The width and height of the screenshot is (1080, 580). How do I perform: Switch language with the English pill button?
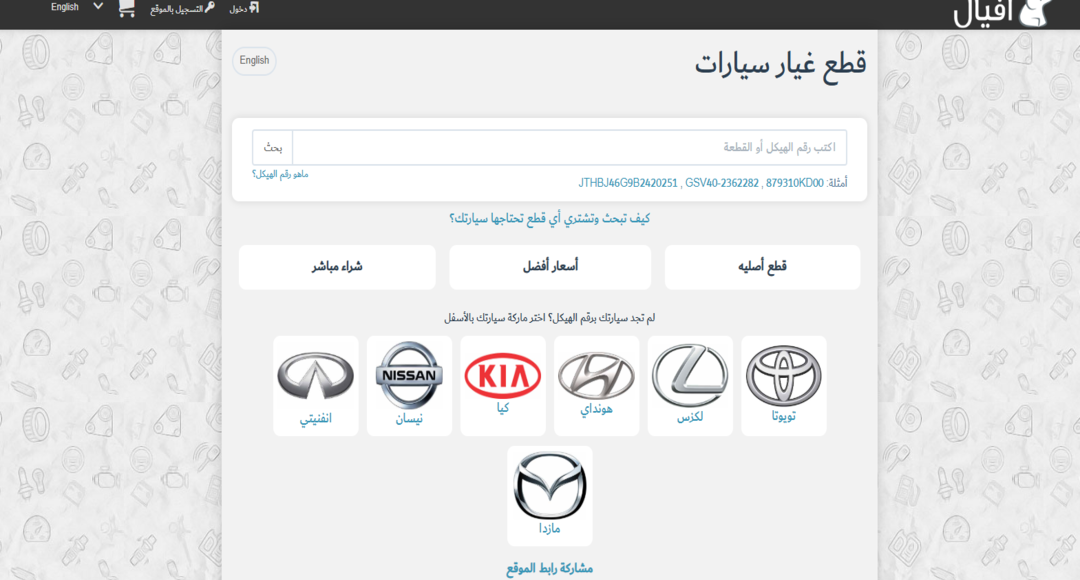(254, 61)
